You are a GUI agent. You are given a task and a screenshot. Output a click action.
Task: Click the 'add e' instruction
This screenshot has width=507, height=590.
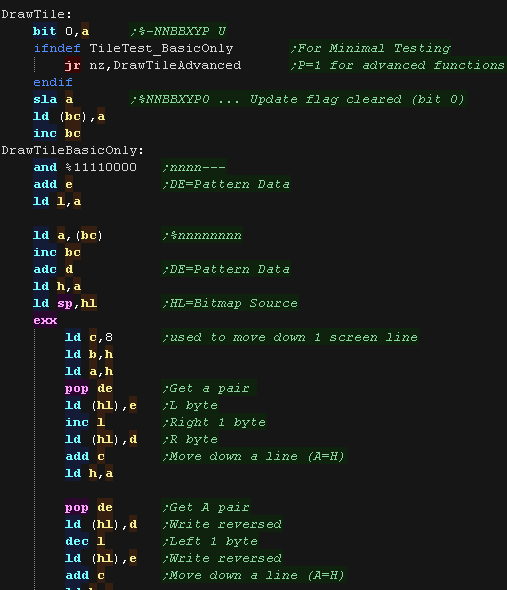53,184
